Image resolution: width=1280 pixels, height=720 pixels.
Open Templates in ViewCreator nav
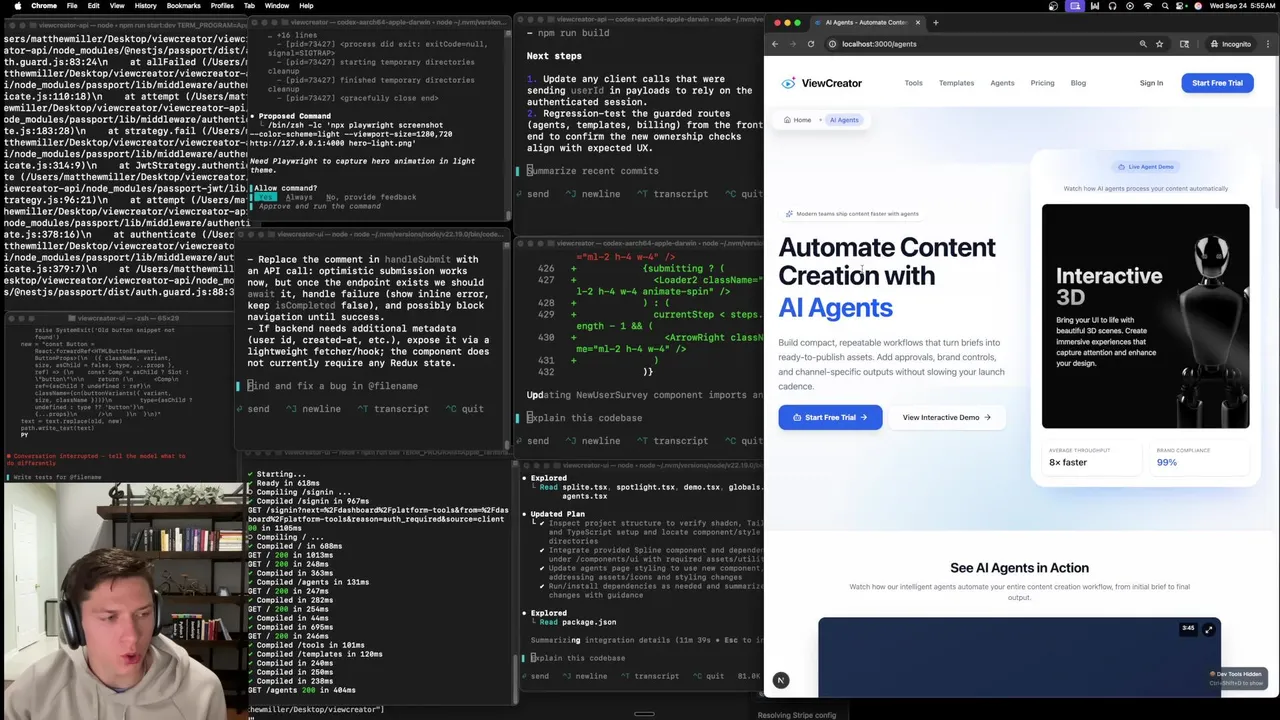tap(956, 83)
